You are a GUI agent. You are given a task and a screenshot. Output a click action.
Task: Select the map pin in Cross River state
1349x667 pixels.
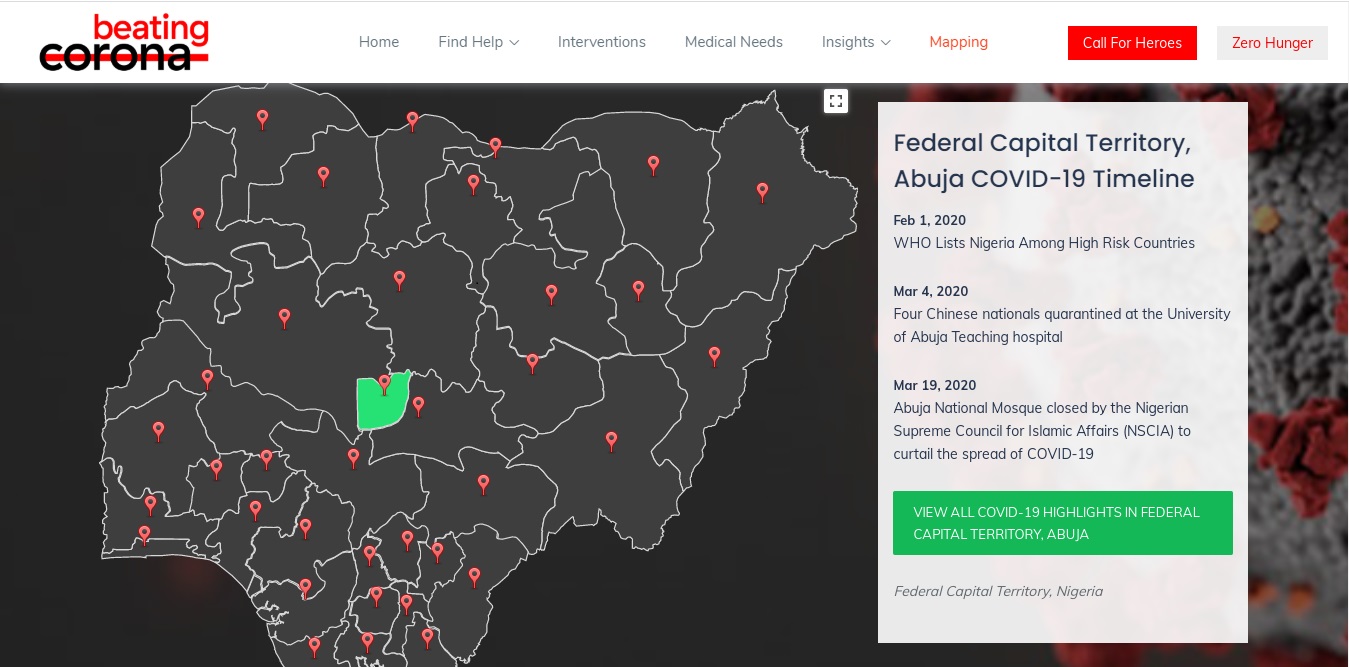[474, 577]
